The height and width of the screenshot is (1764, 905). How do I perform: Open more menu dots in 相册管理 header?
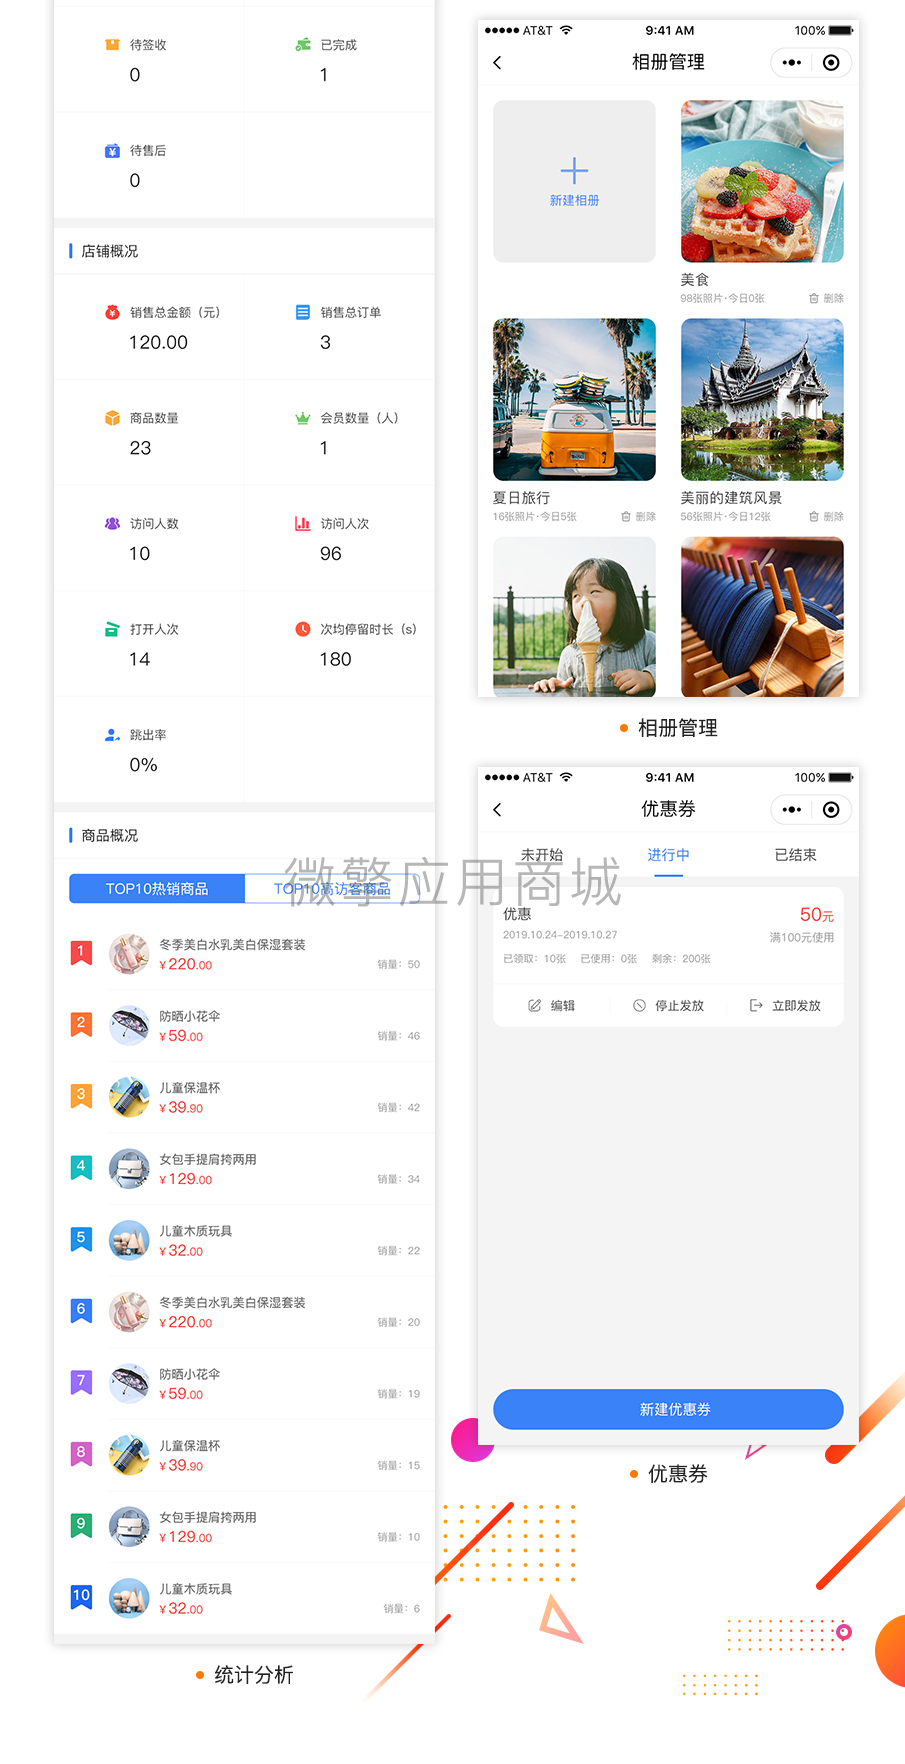pyautogui.click(x=792, y=62)
